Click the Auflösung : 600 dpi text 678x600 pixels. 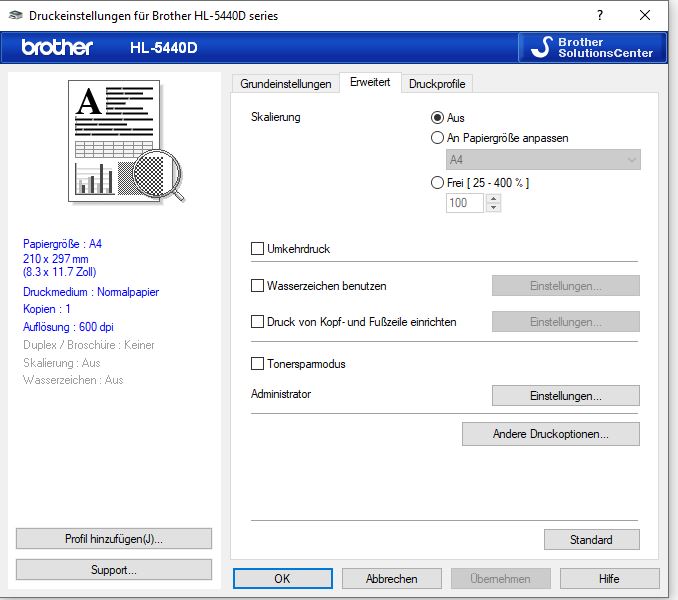tap(68, 327)
